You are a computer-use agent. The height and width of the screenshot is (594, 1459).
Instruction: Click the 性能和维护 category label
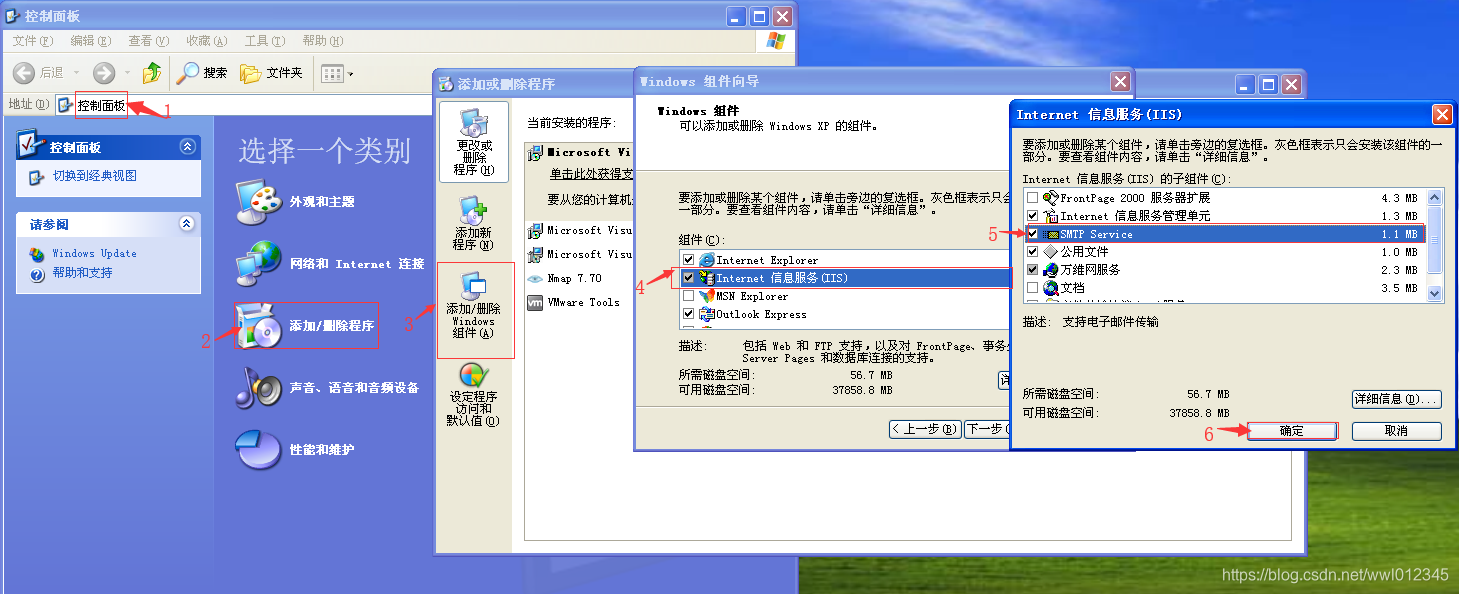[x=322, y=450]
